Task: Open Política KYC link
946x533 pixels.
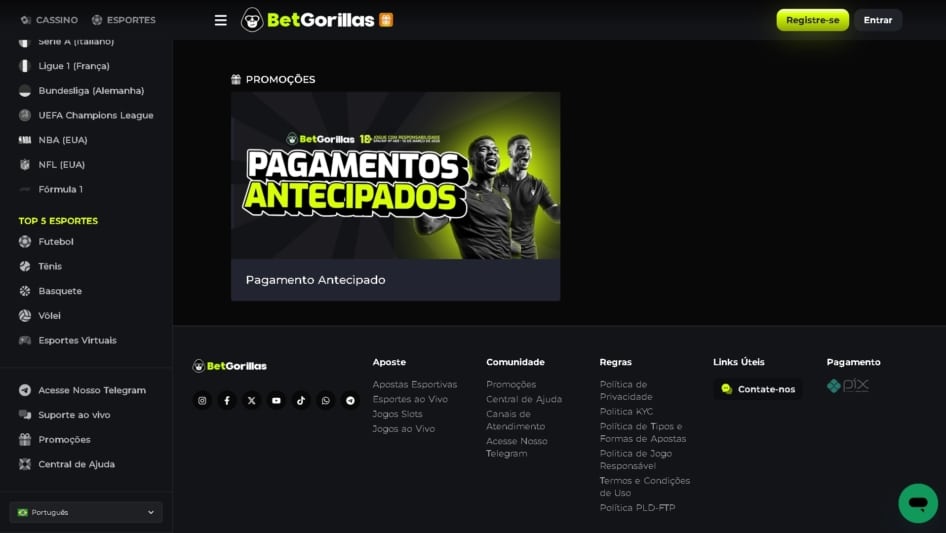Action: coord(626,412)
